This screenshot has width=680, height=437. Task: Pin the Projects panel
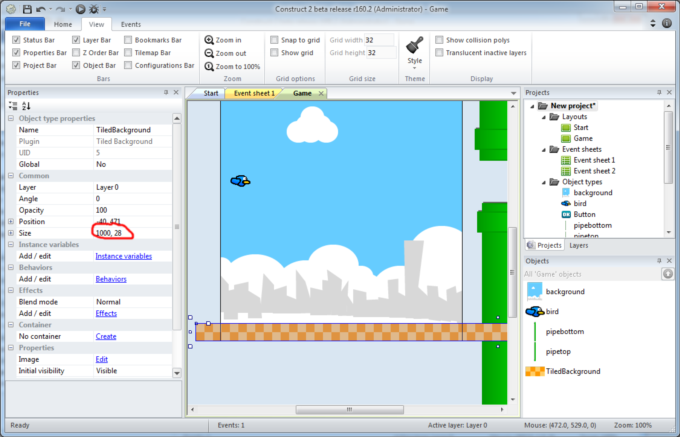[x=659, y=92]
